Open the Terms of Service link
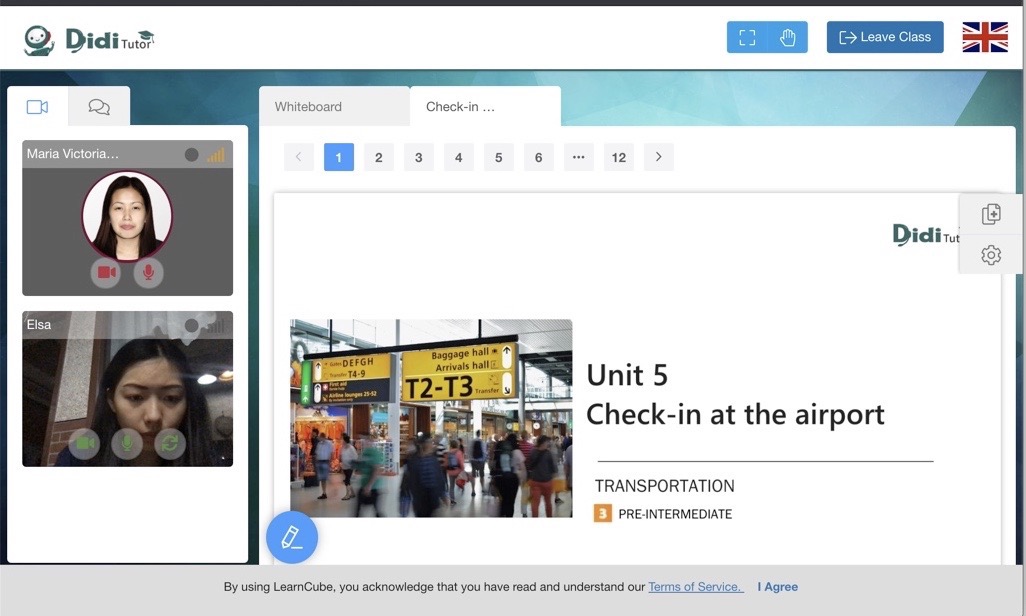Viewport: 1026px width, 616px height. click(696, 587)
